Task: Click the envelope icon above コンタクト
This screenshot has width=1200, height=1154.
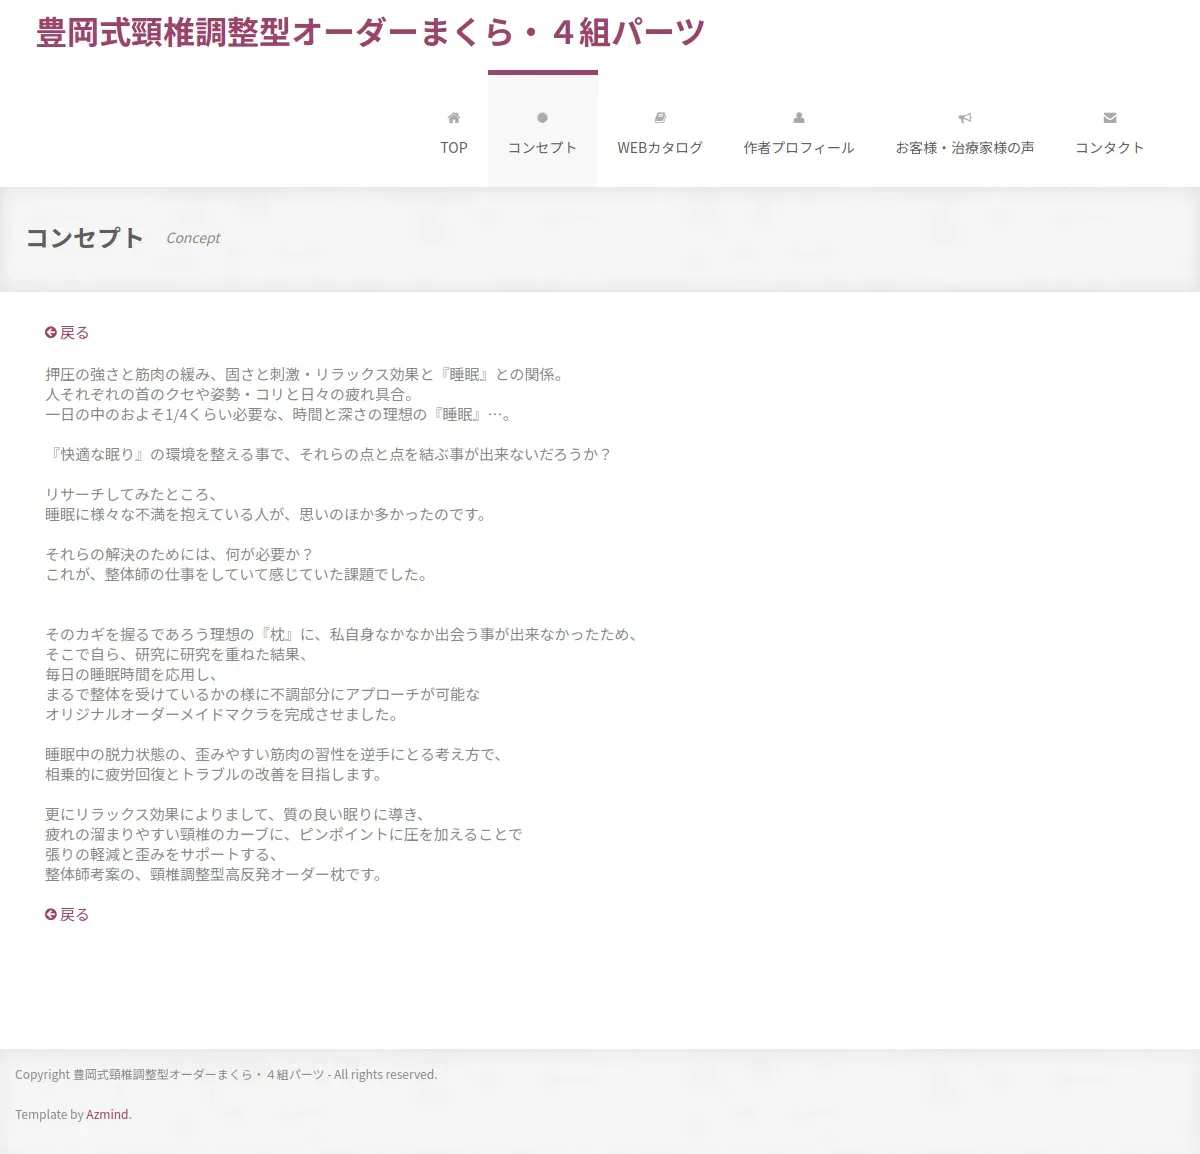Action: pos(1110,118)
